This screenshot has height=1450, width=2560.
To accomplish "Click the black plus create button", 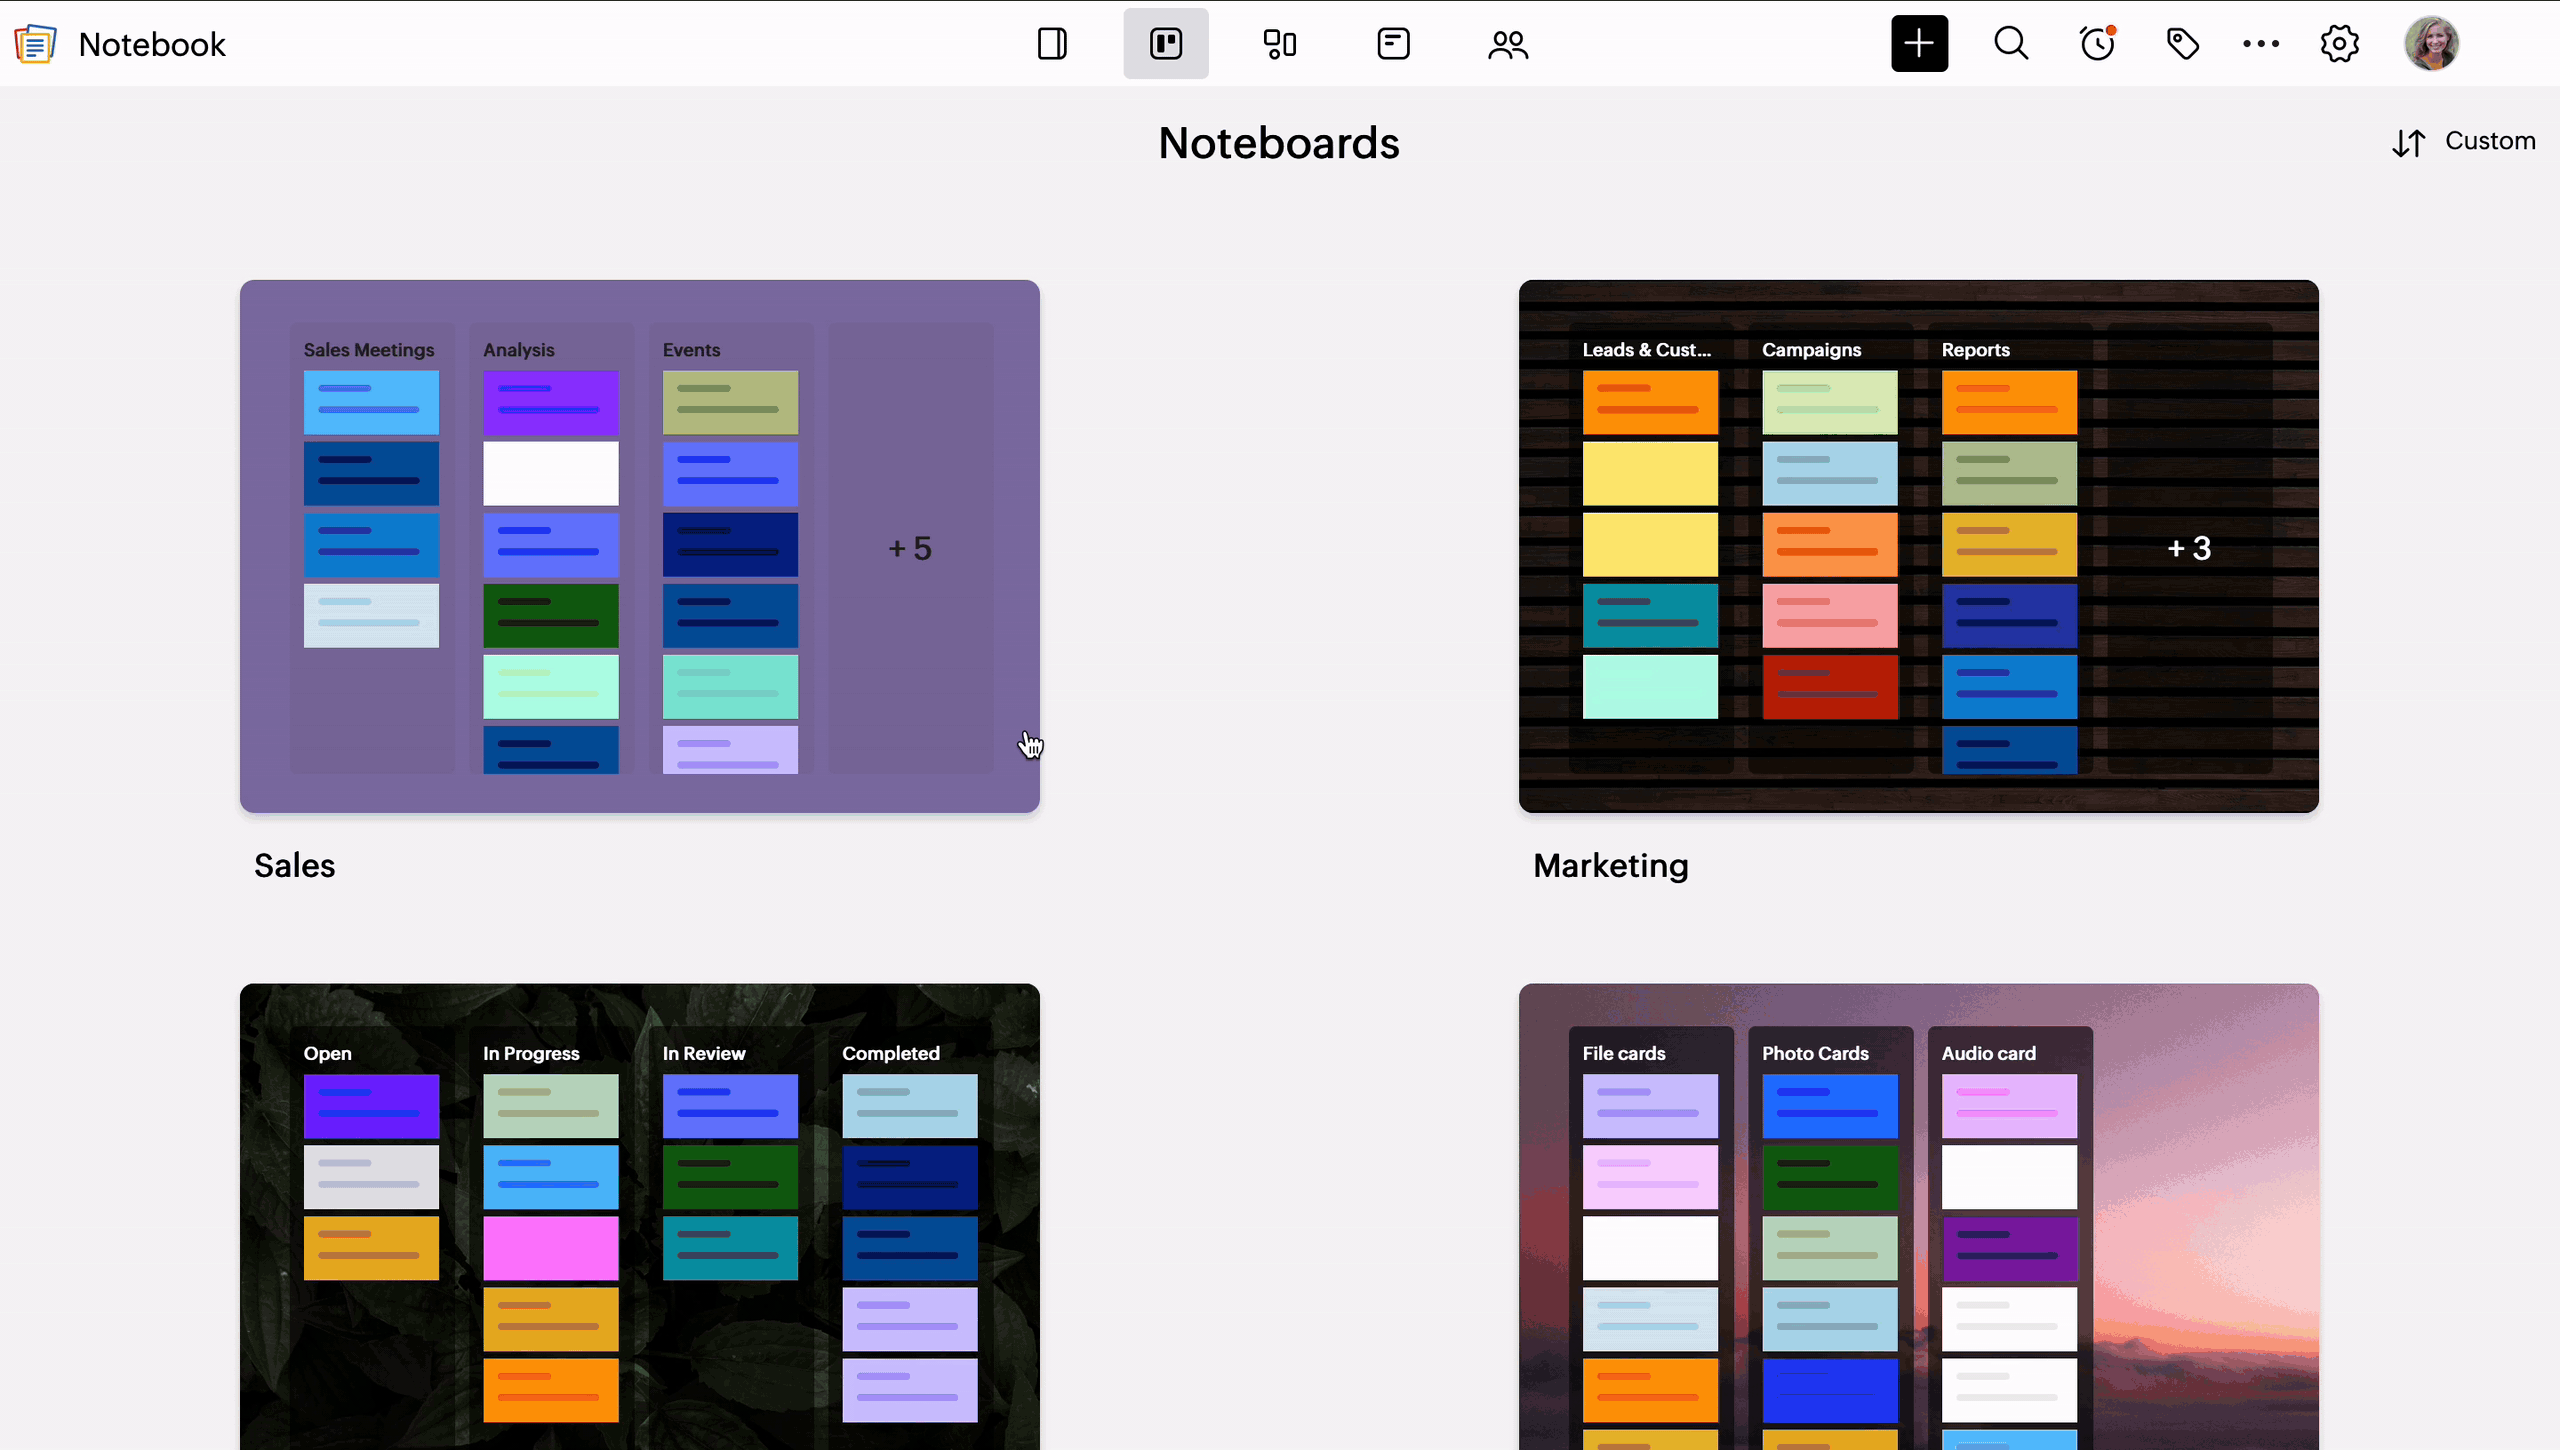I will pyautogui.click(x=1919, y=44).
